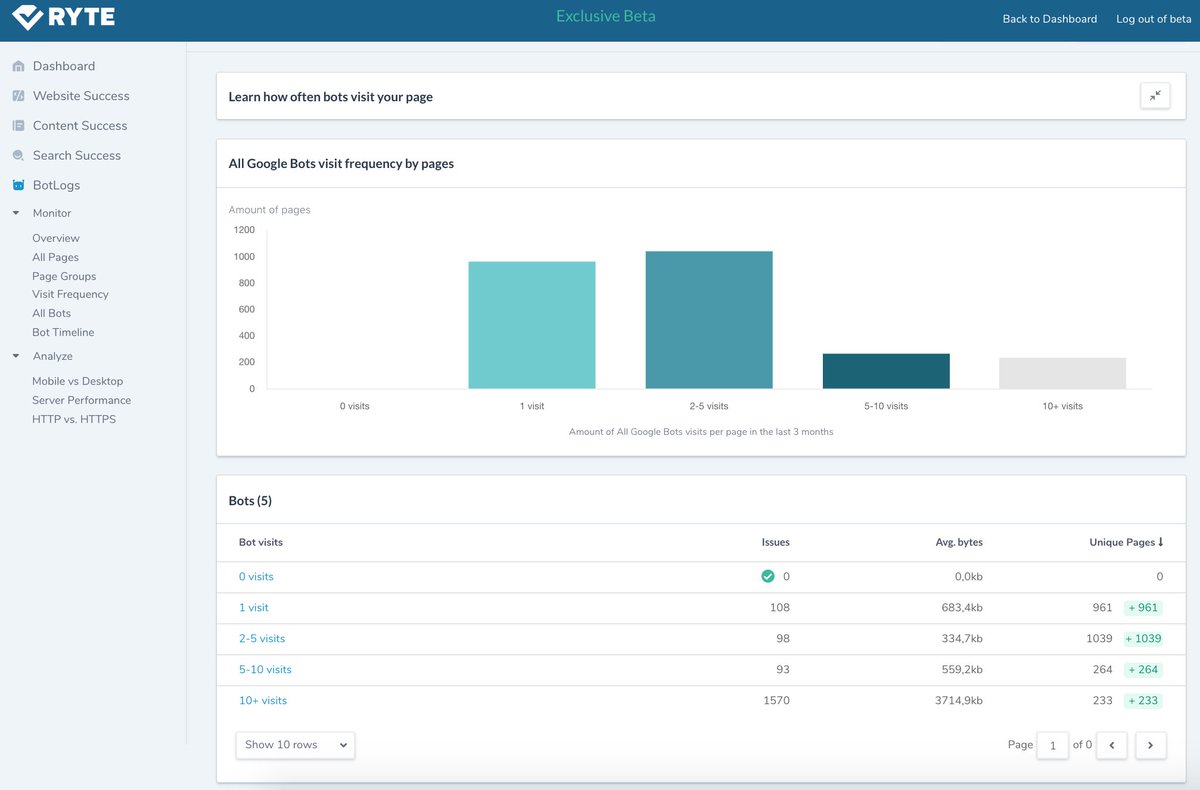Image resolution: width=1200 pixels, height=790 pixels.
Task: Click the + 233 badge
Action: pyautogui.click(x=1142, y=700)
